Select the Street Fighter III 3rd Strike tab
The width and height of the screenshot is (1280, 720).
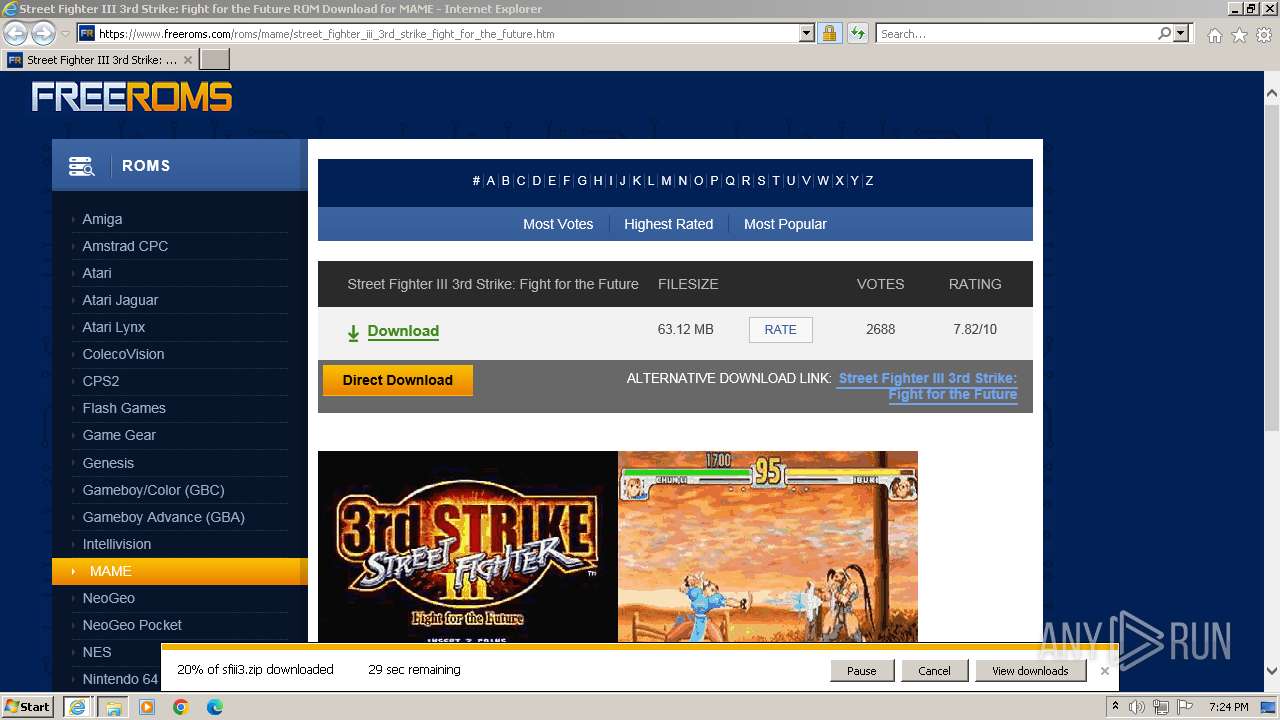click(100, 60)
